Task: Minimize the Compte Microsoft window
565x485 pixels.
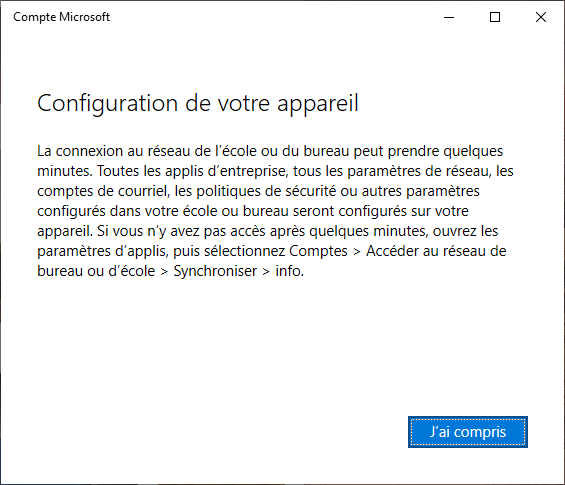Action: tap(449, 17)
